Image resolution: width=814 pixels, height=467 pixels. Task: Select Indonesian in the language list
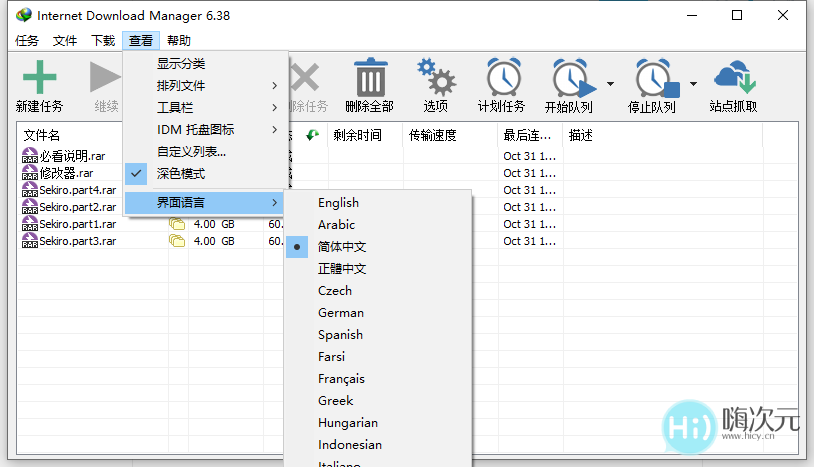click(x=378, y=445)
